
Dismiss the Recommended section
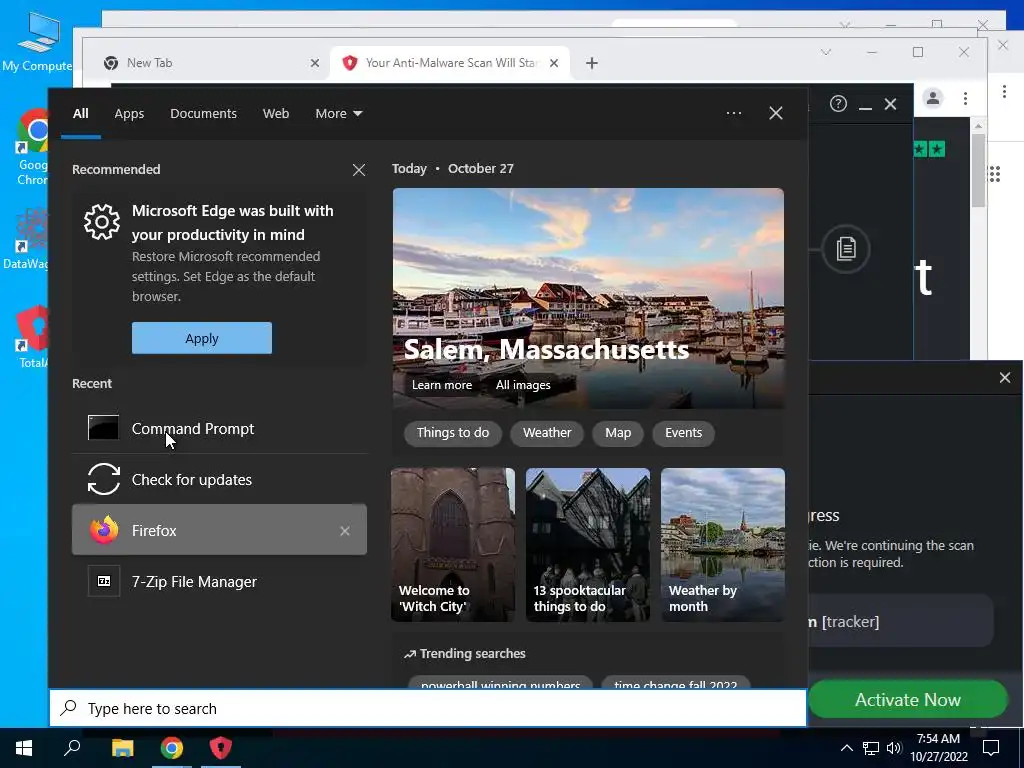tap(359, 170)
